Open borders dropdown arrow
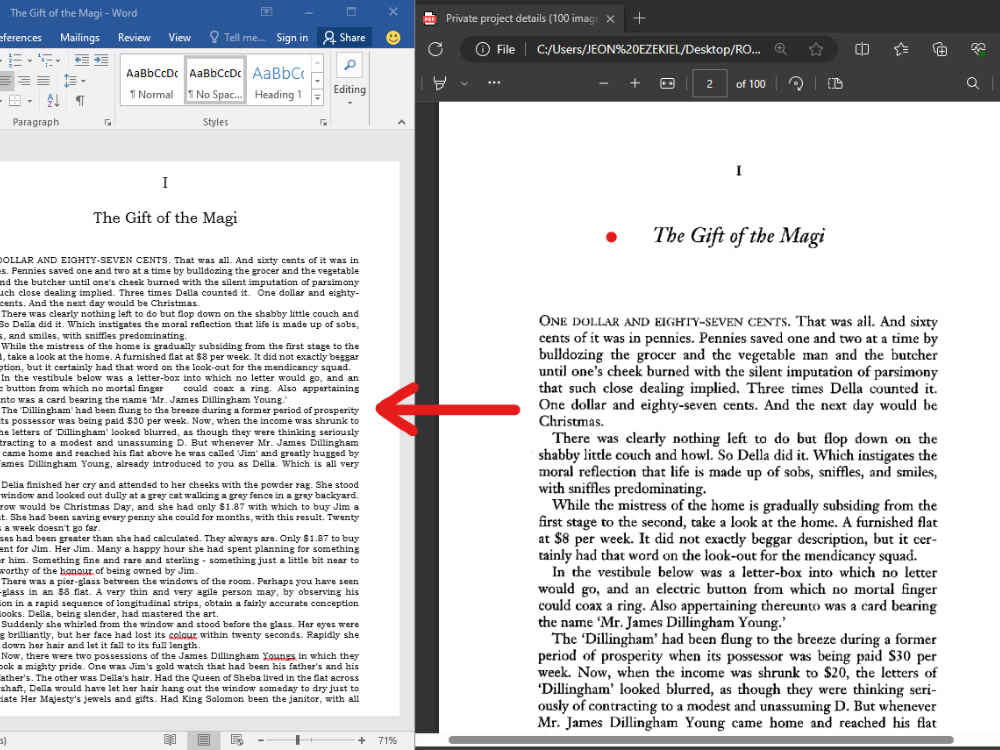The image size is (1000, 750). [29, 101]
